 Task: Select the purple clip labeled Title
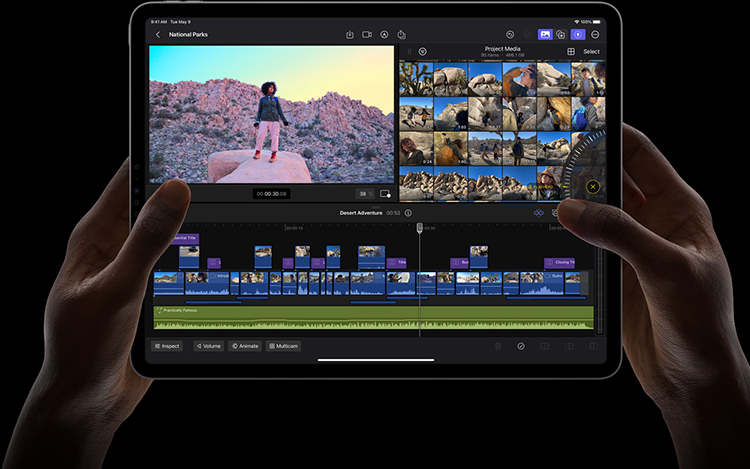[x=397, y=262]
